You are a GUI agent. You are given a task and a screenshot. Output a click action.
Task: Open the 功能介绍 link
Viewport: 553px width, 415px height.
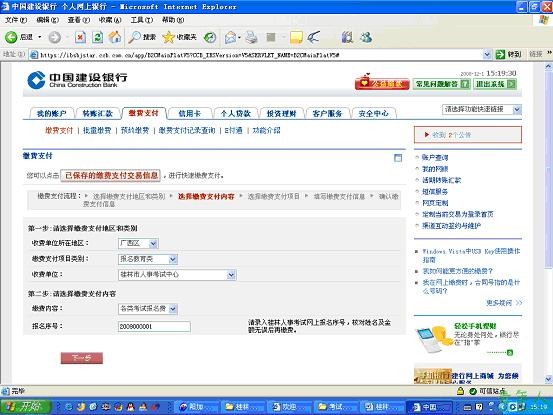coord(266,130)
